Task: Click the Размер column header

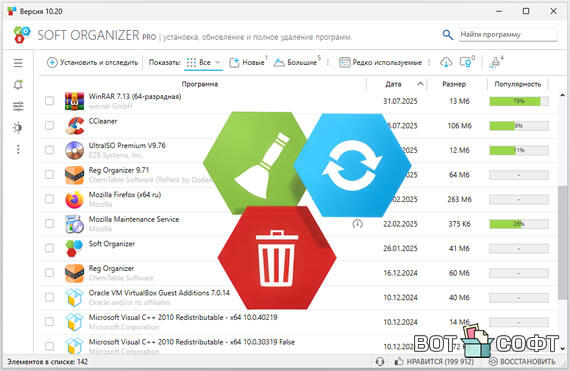Action: pyautogui.click(x=454, y=84)
